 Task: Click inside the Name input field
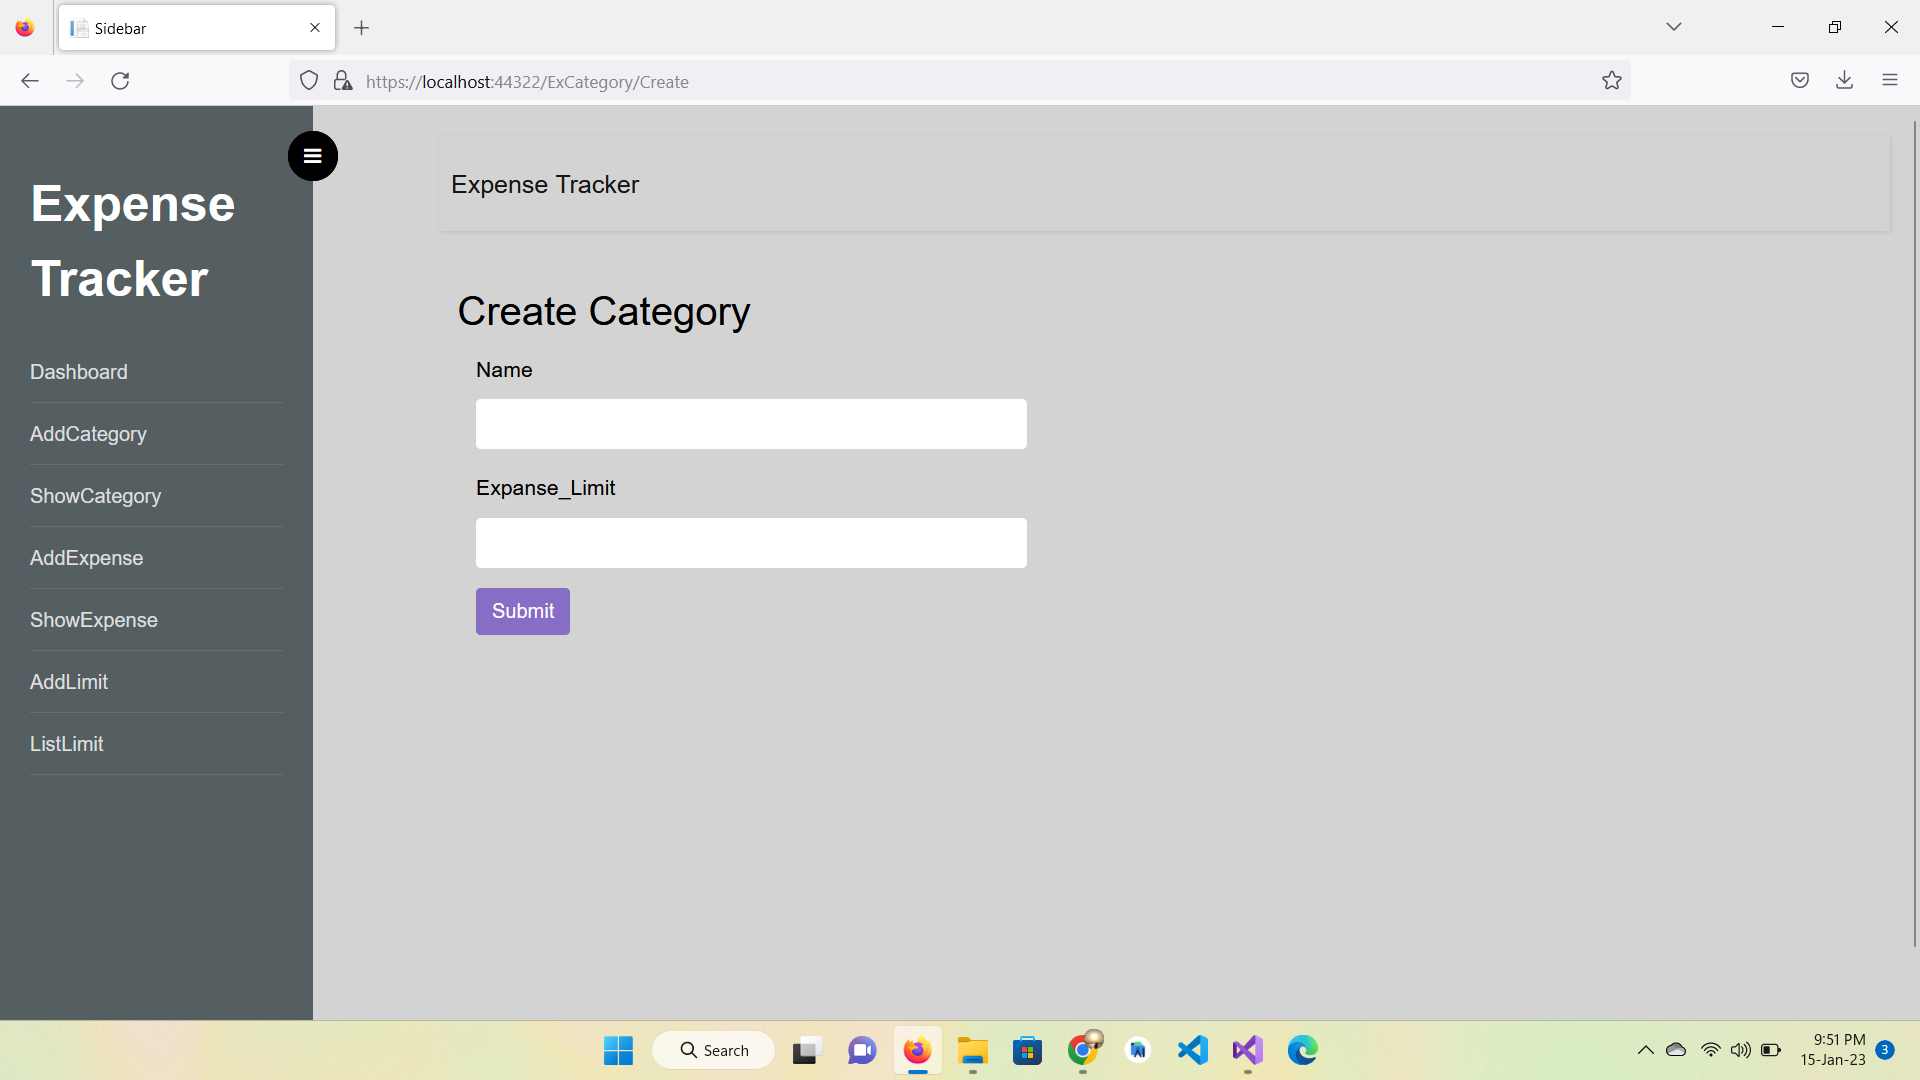tap(751, 423)
